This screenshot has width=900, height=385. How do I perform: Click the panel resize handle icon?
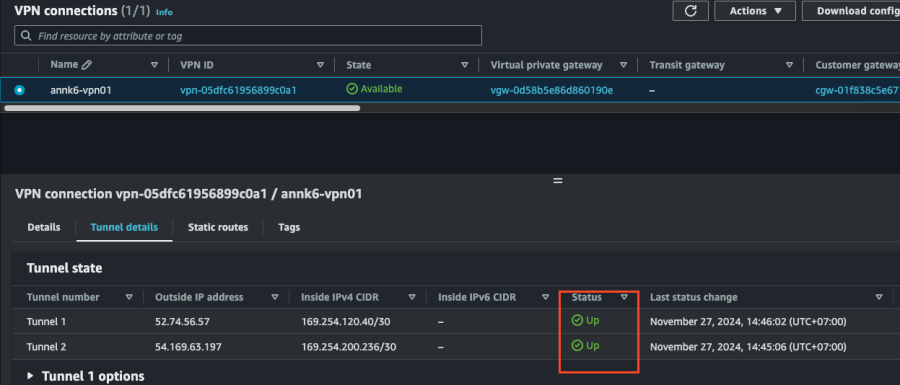(557, 180)
